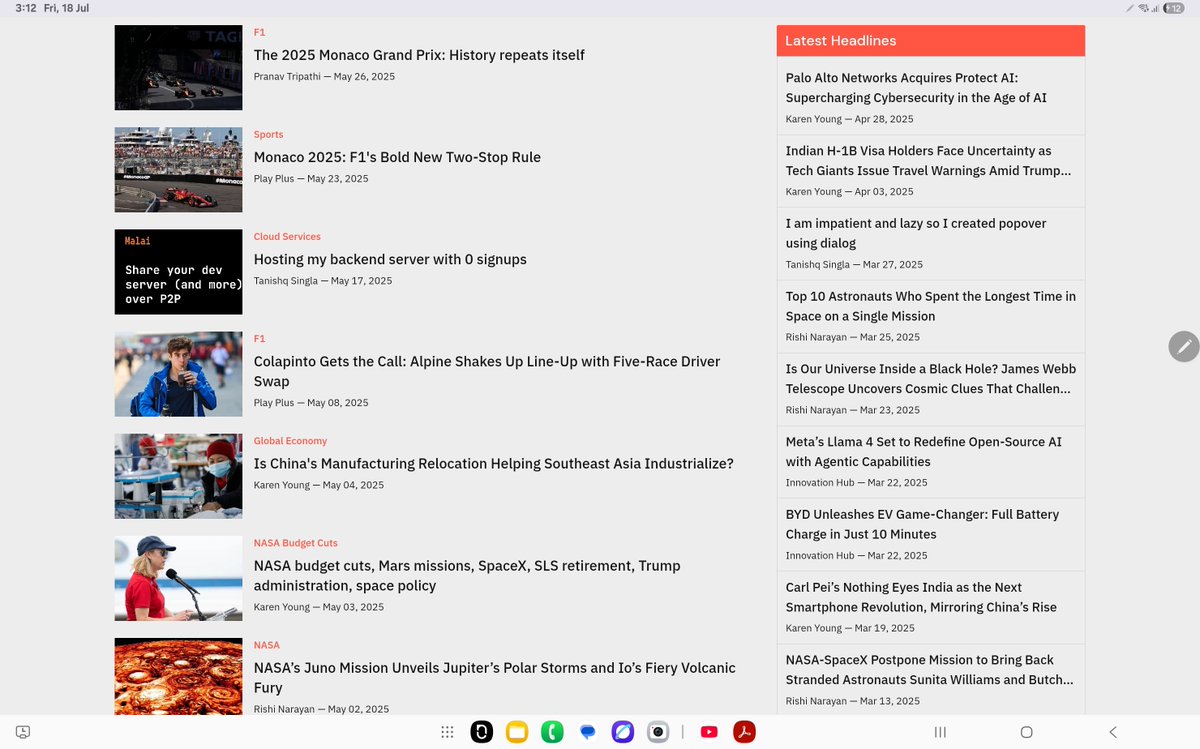Open the NASA budget cuts thumbnail

point(178,578)
